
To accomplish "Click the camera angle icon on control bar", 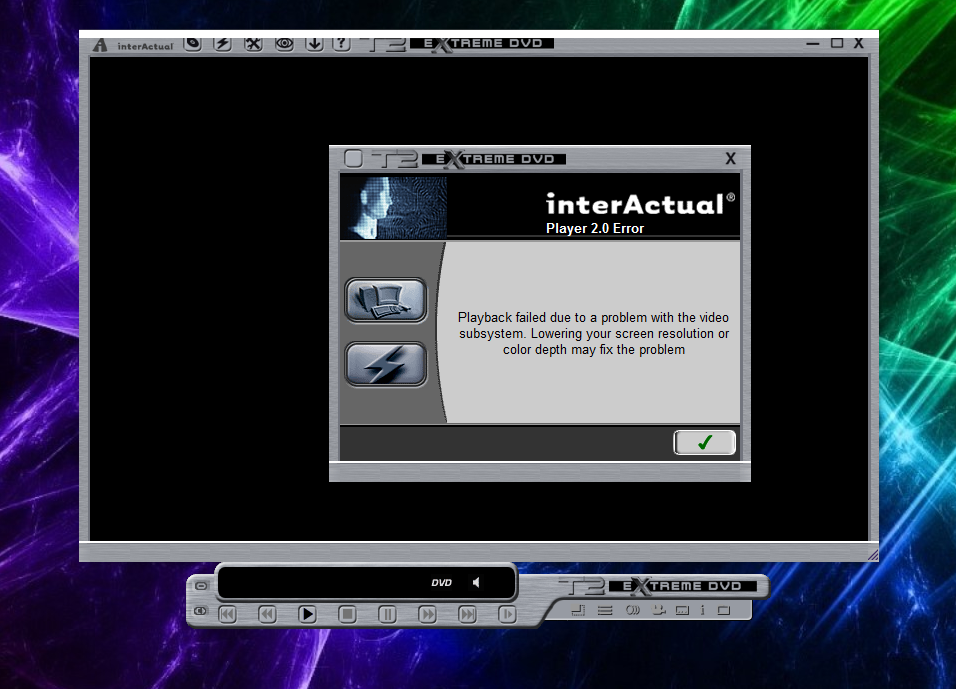I will point(658,610).
